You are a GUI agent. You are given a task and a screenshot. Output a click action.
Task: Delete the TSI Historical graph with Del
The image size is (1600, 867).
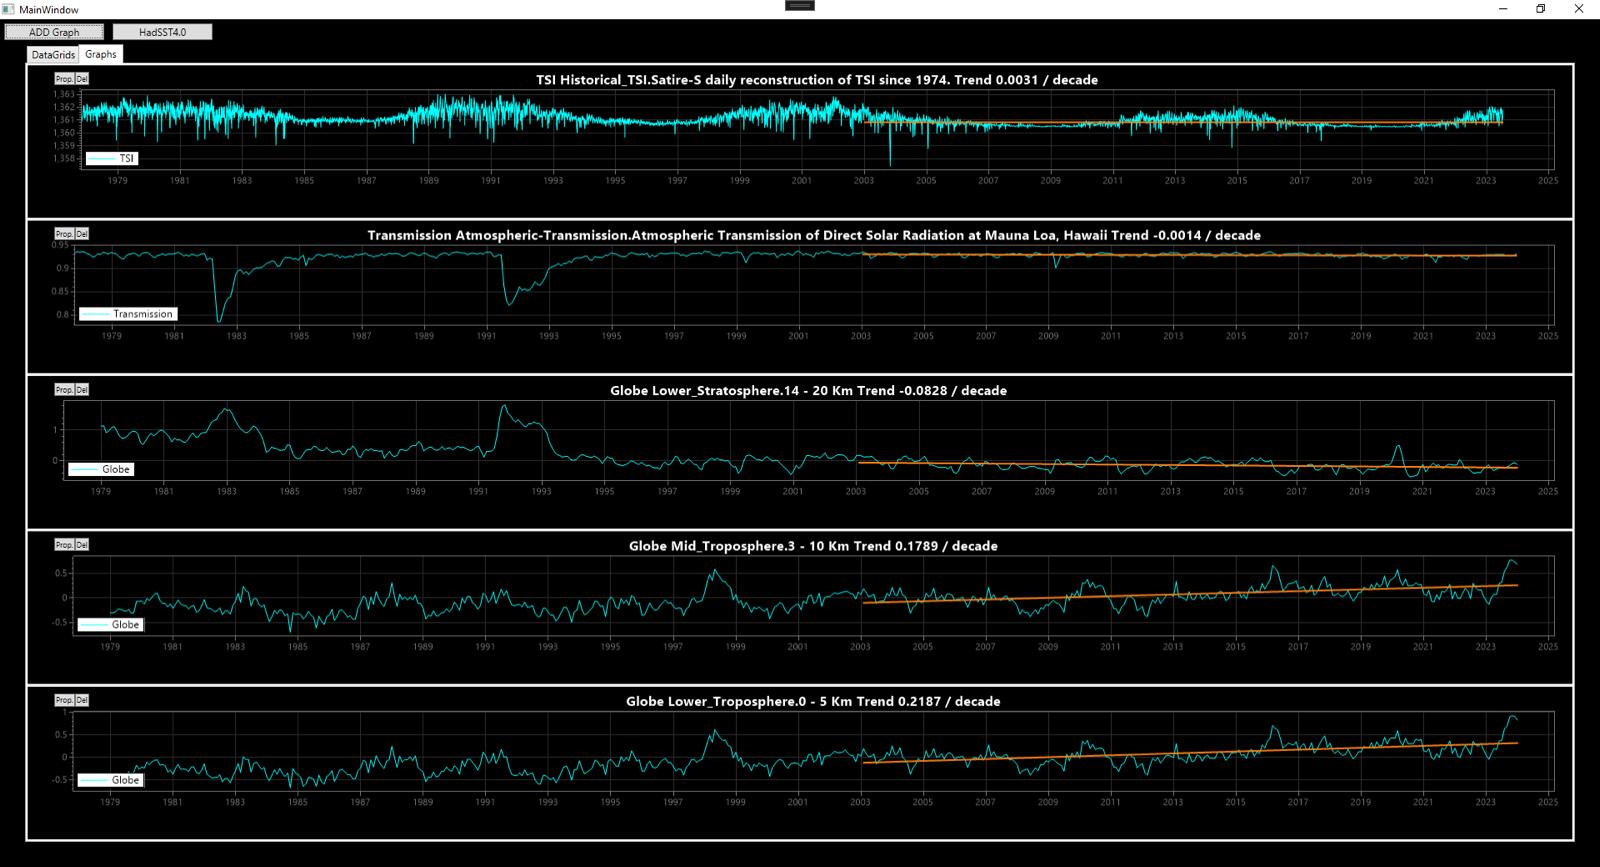82,79
